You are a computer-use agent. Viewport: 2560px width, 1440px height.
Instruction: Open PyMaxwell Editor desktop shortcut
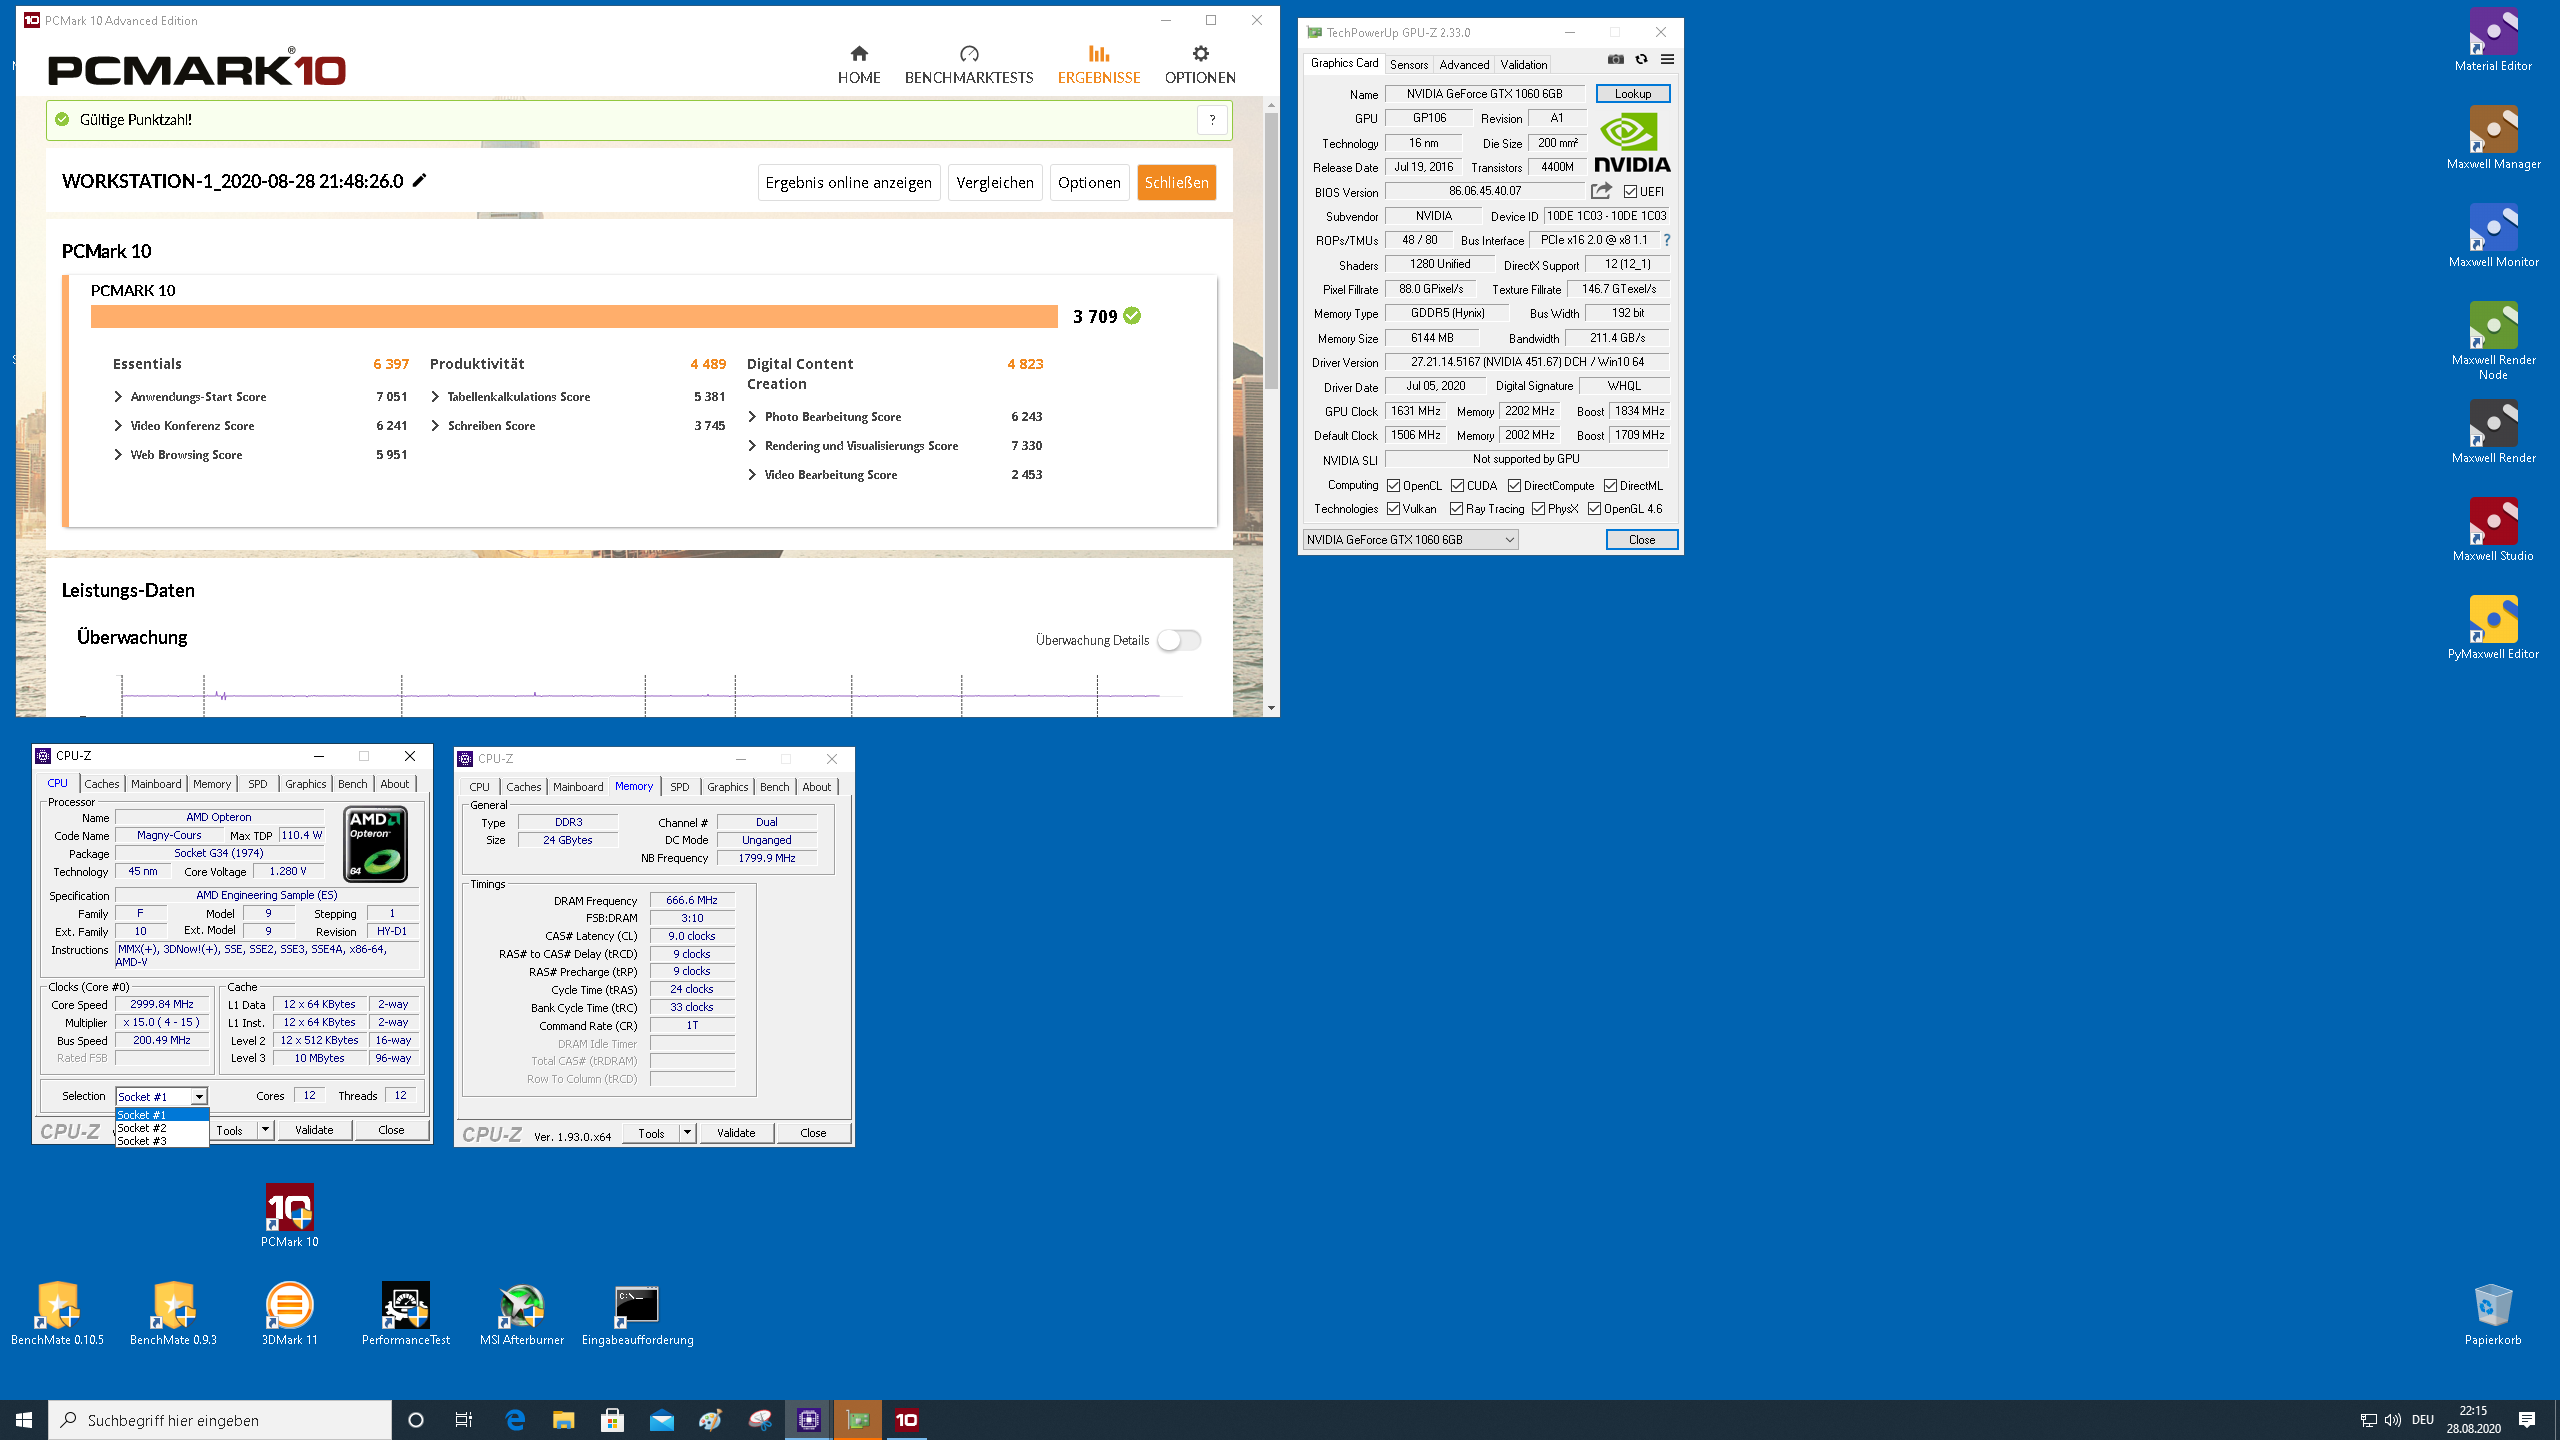coord(2493,628)
